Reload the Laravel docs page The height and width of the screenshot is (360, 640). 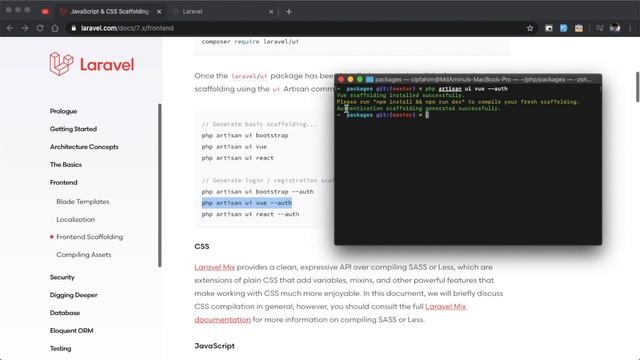[x=40, y=28]
